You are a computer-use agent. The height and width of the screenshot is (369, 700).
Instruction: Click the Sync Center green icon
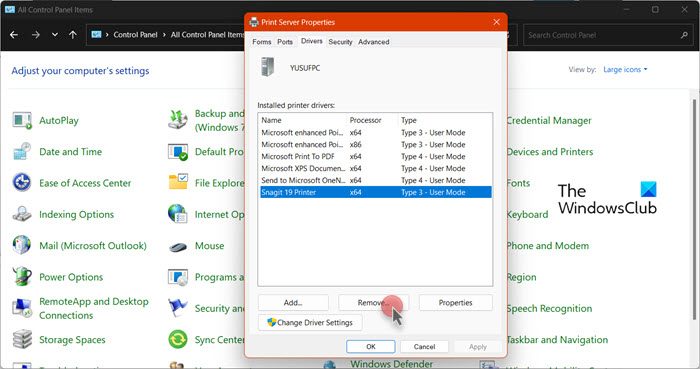(178, 340)
